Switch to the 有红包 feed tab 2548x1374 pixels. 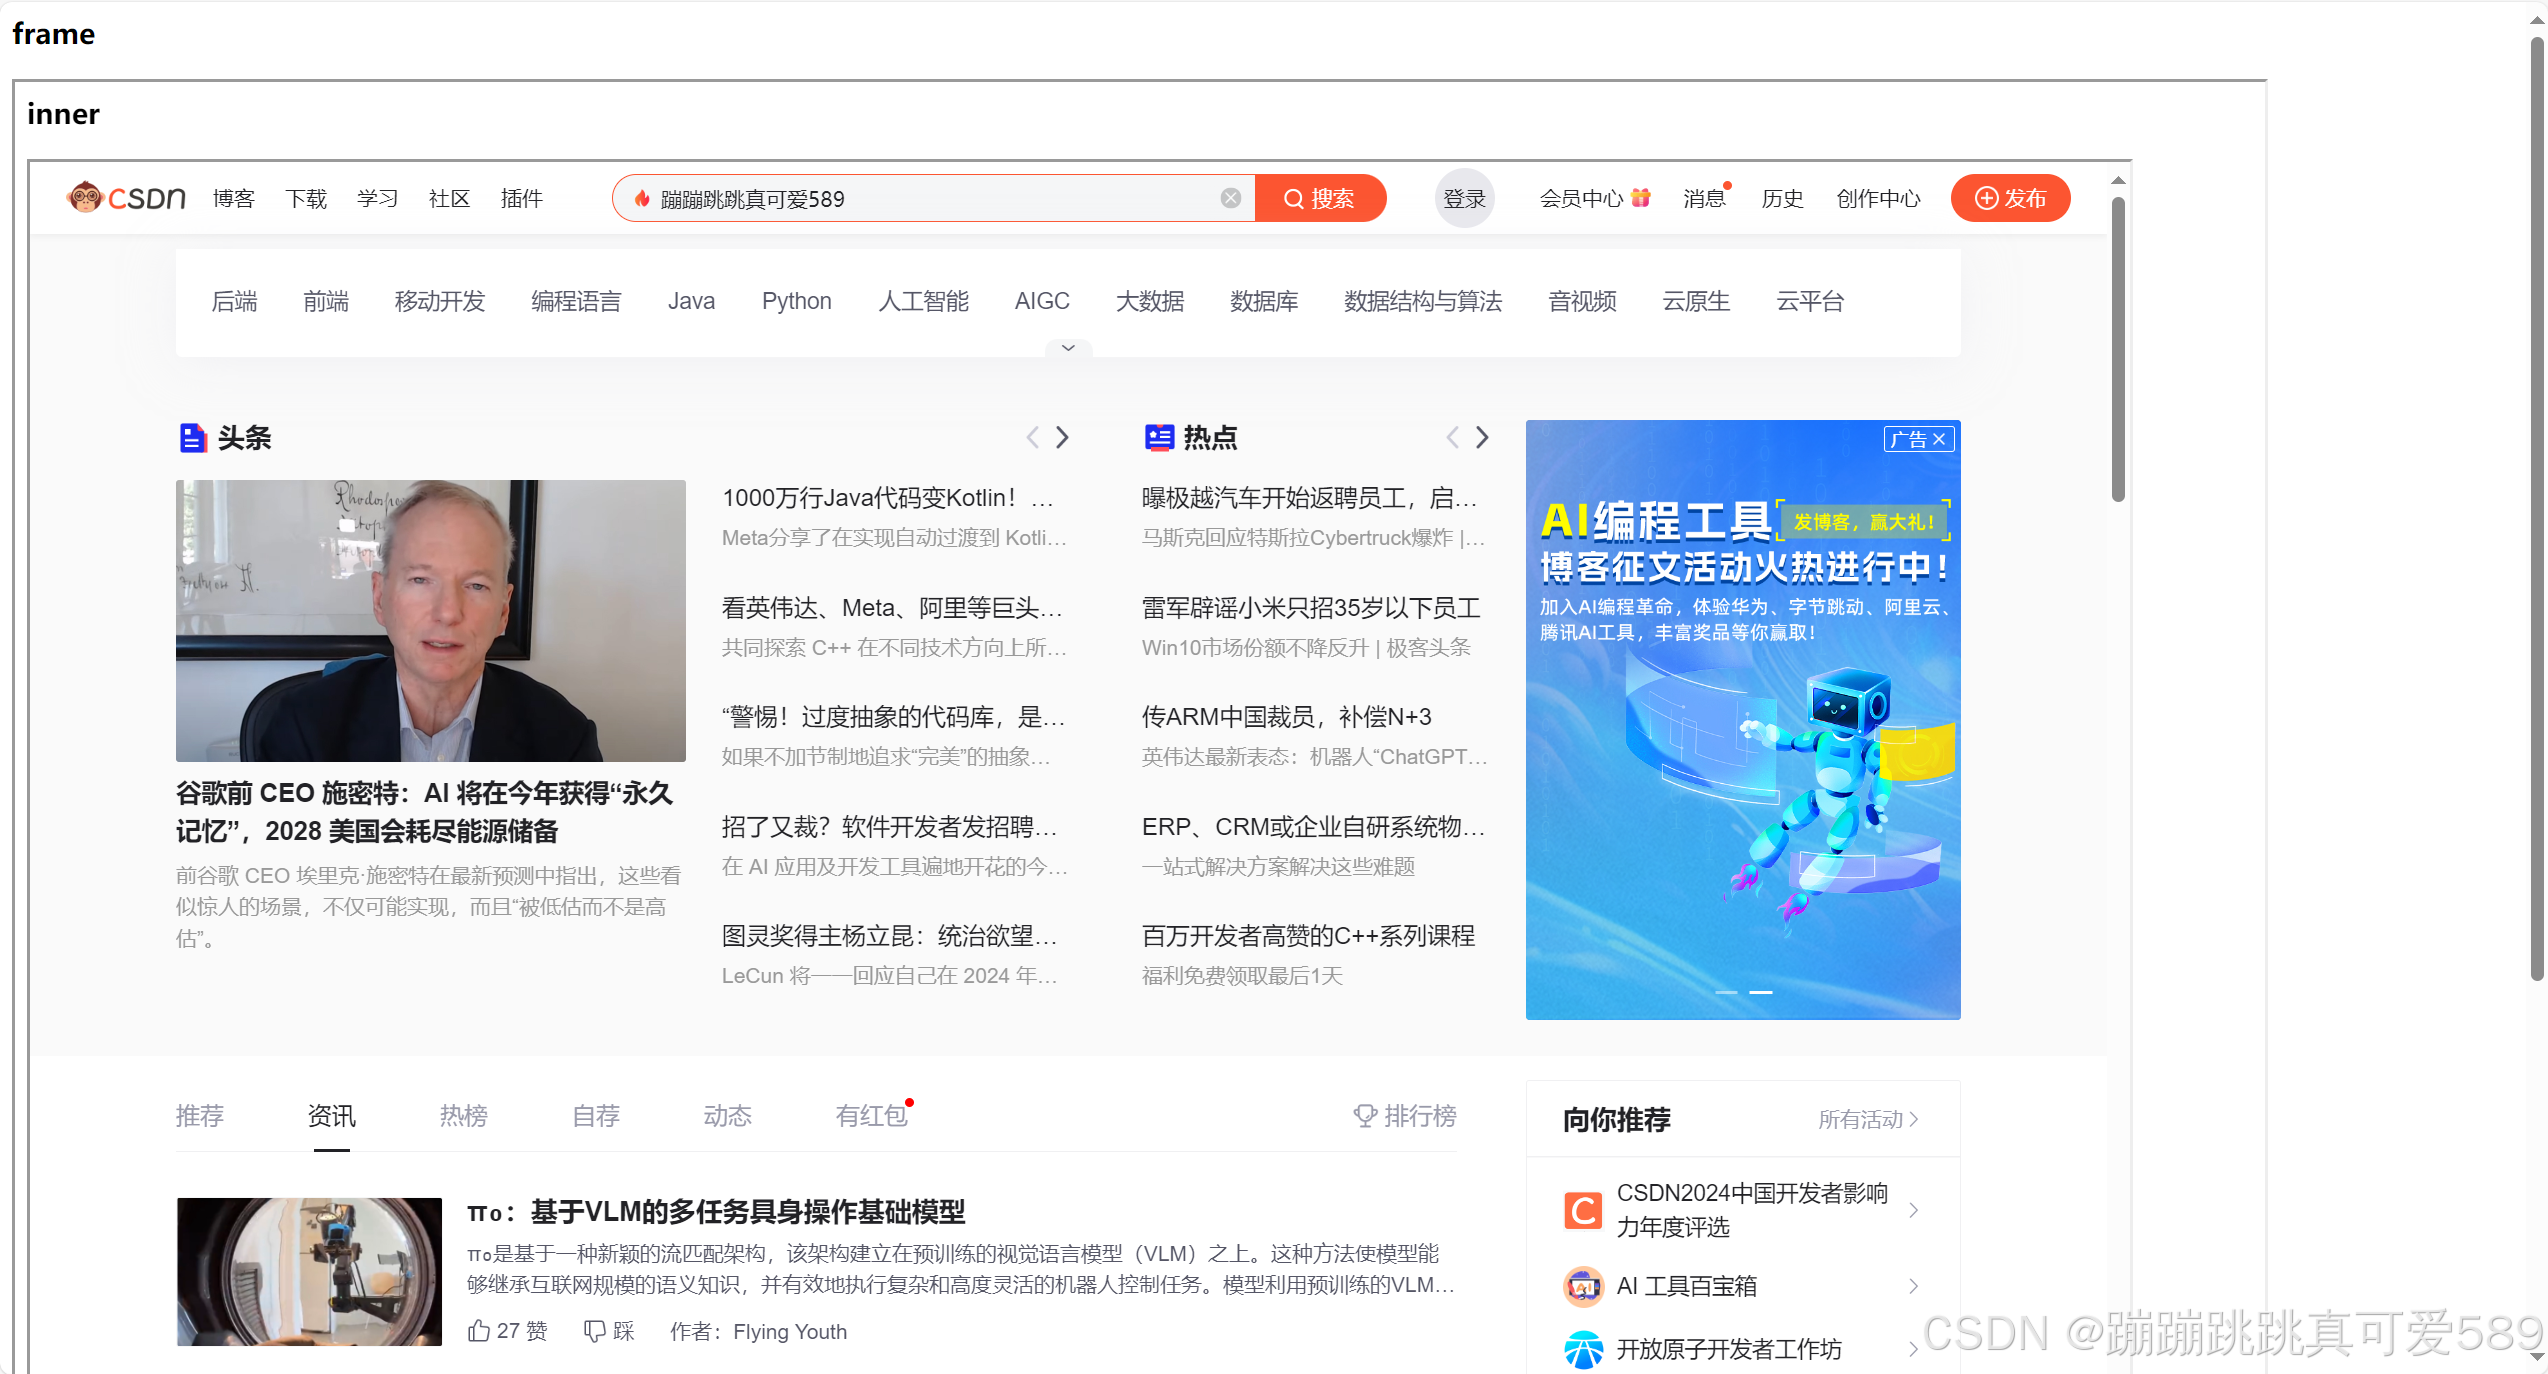click(872, 1116)
